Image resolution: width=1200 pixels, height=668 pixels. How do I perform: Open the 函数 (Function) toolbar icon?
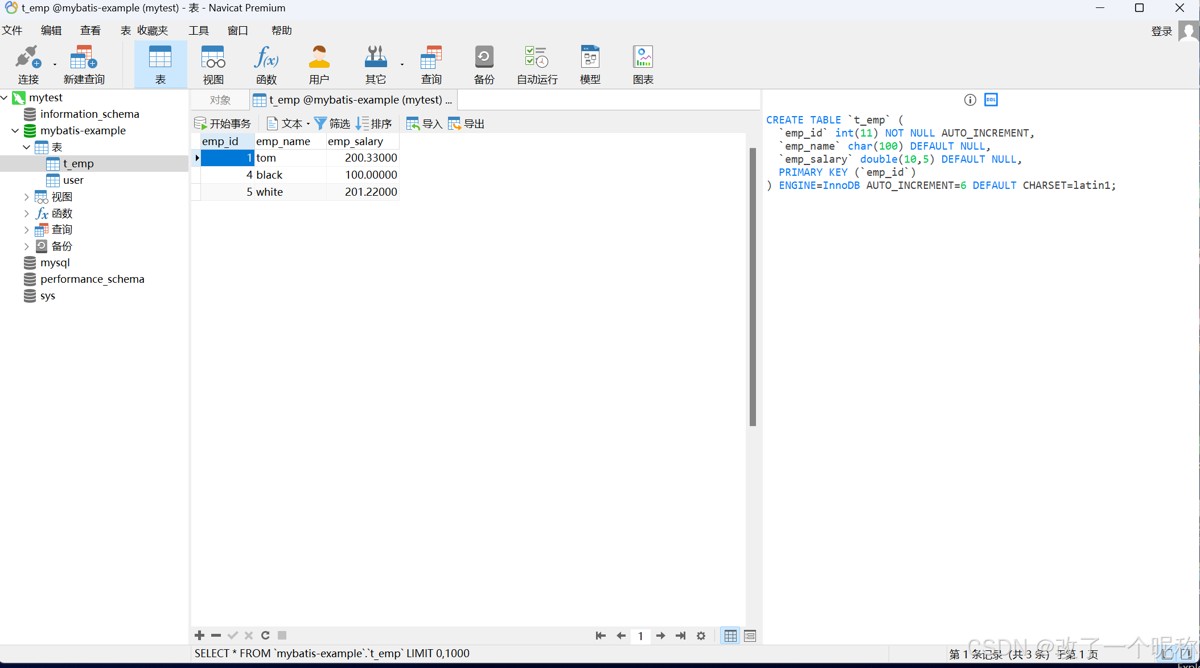click(266, 64)
